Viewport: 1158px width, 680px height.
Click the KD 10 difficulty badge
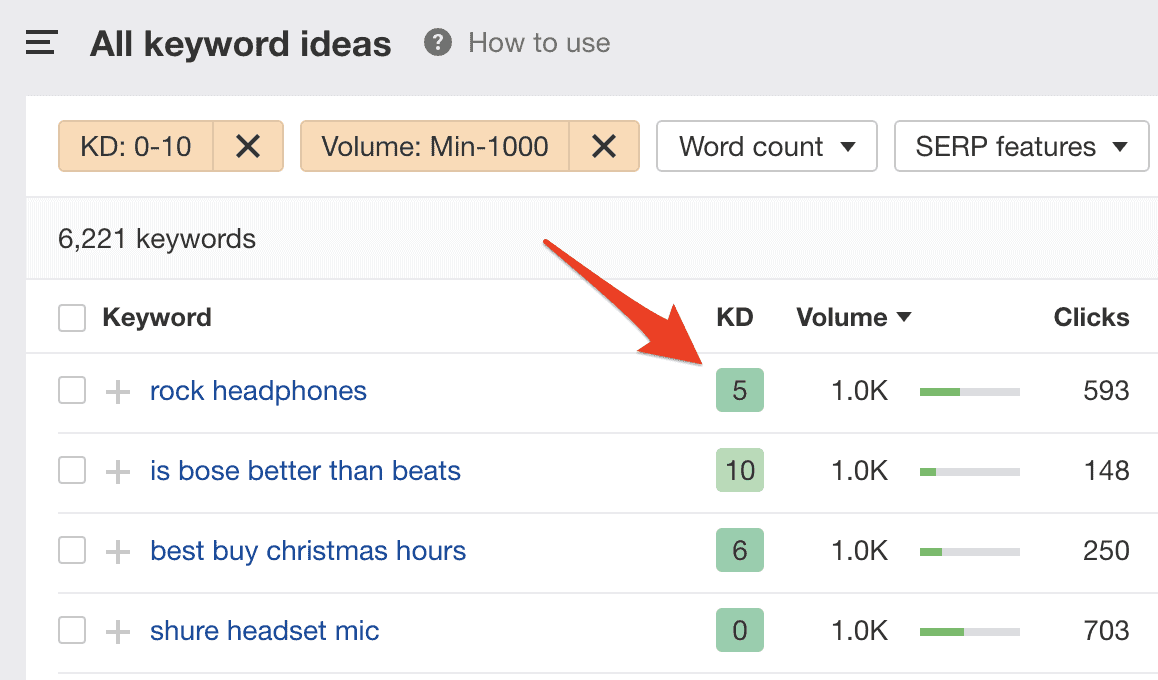[740, 471]
